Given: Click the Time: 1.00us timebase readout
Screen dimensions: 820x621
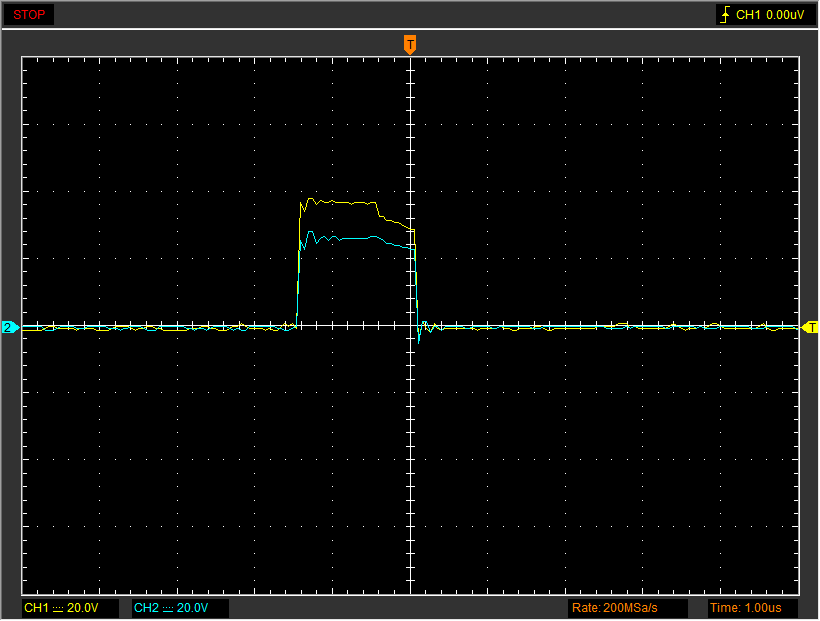Looking at the screenshot, I should pos(753,608).
